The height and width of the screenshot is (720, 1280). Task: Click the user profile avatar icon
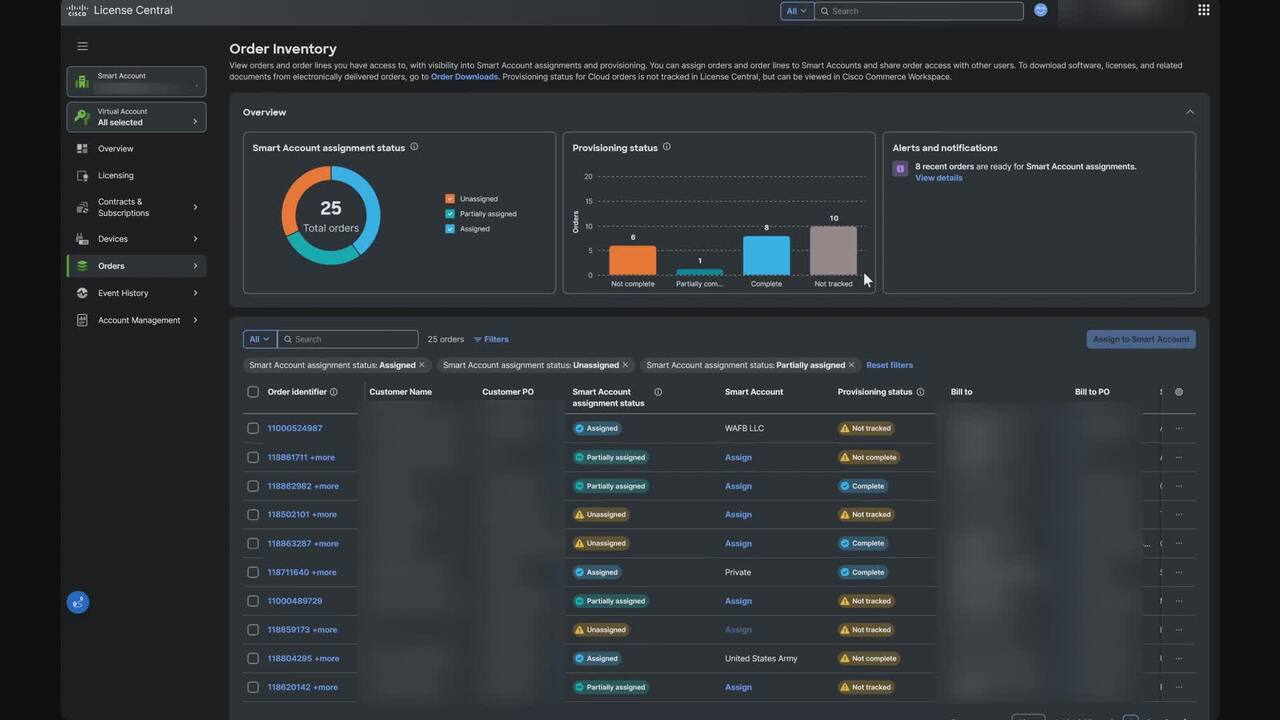1040,10
